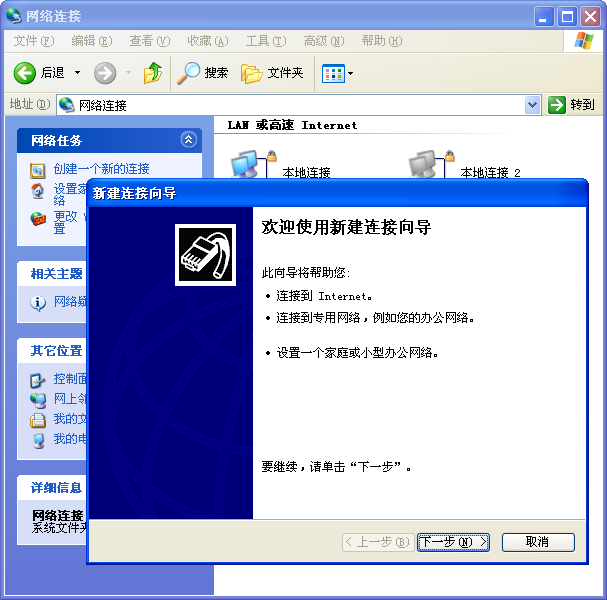Click 下一步 button in the wizard
This screenshot has height=600, width=607.
point(453,542)
